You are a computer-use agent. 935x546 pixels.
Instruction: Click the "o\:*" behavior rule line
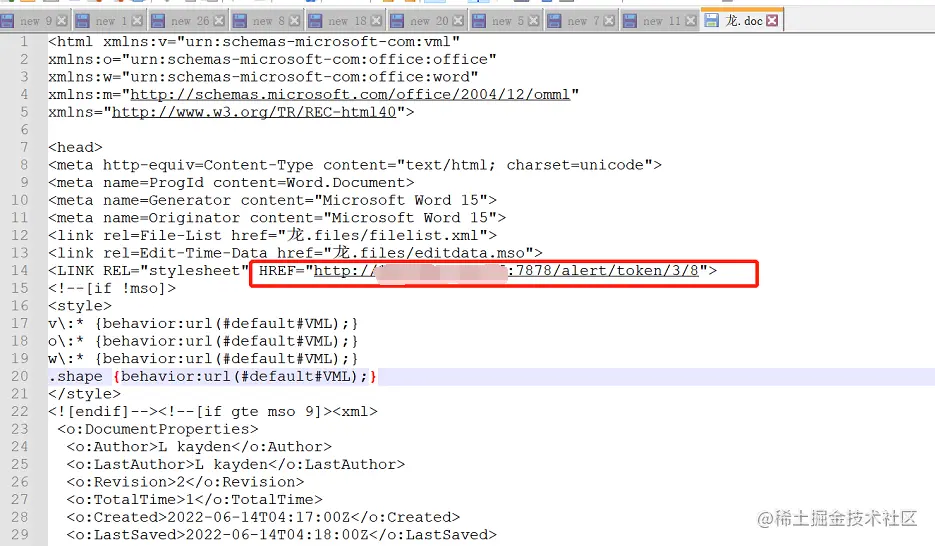[203, 341]
